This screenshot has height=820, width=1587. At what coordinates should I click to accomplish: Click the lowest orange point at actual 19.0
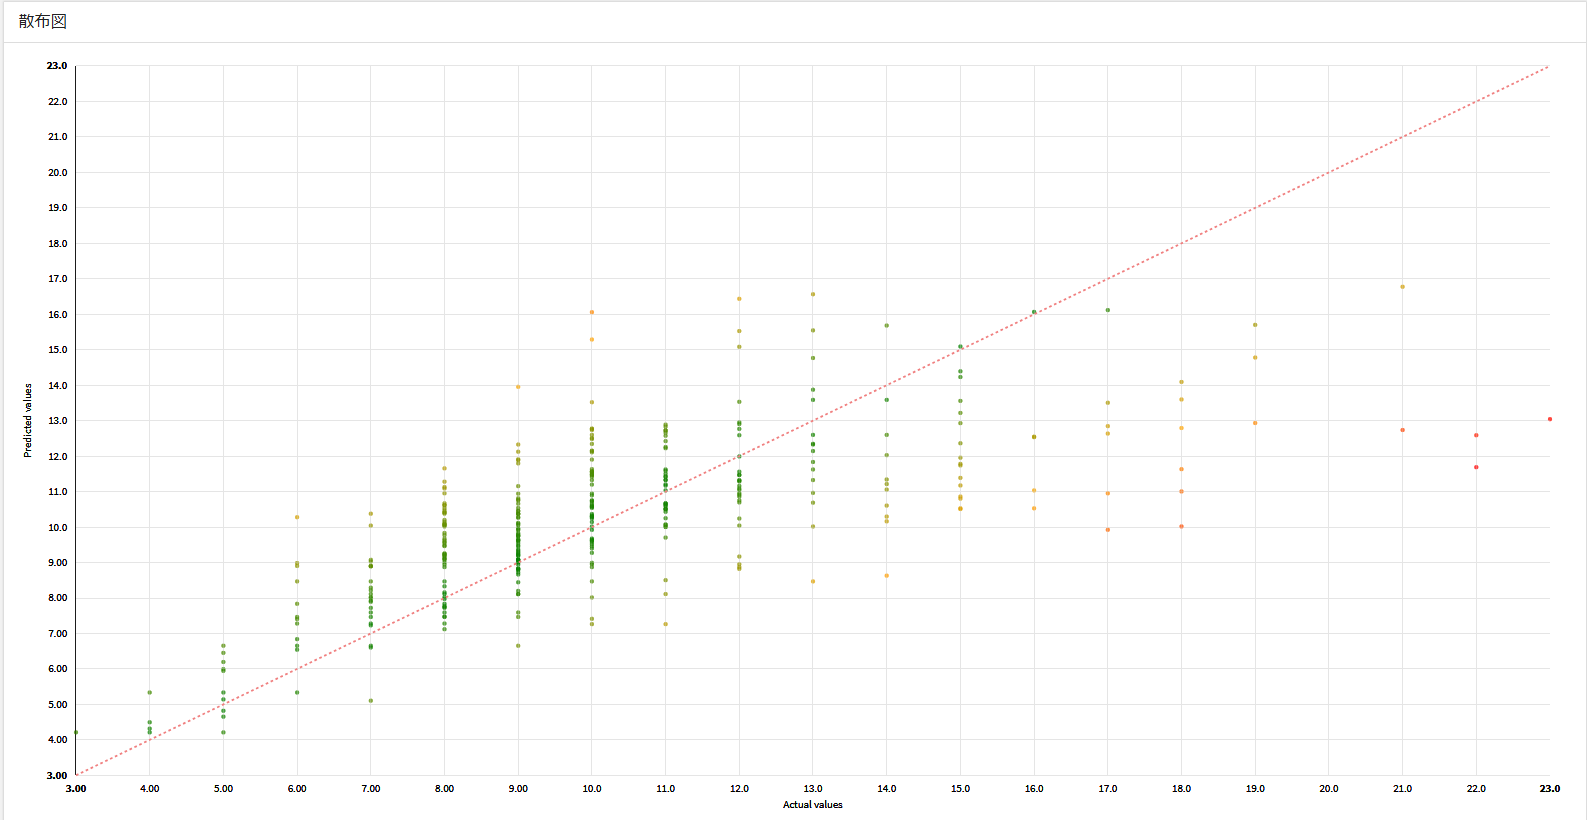[x=1255, y=423]
